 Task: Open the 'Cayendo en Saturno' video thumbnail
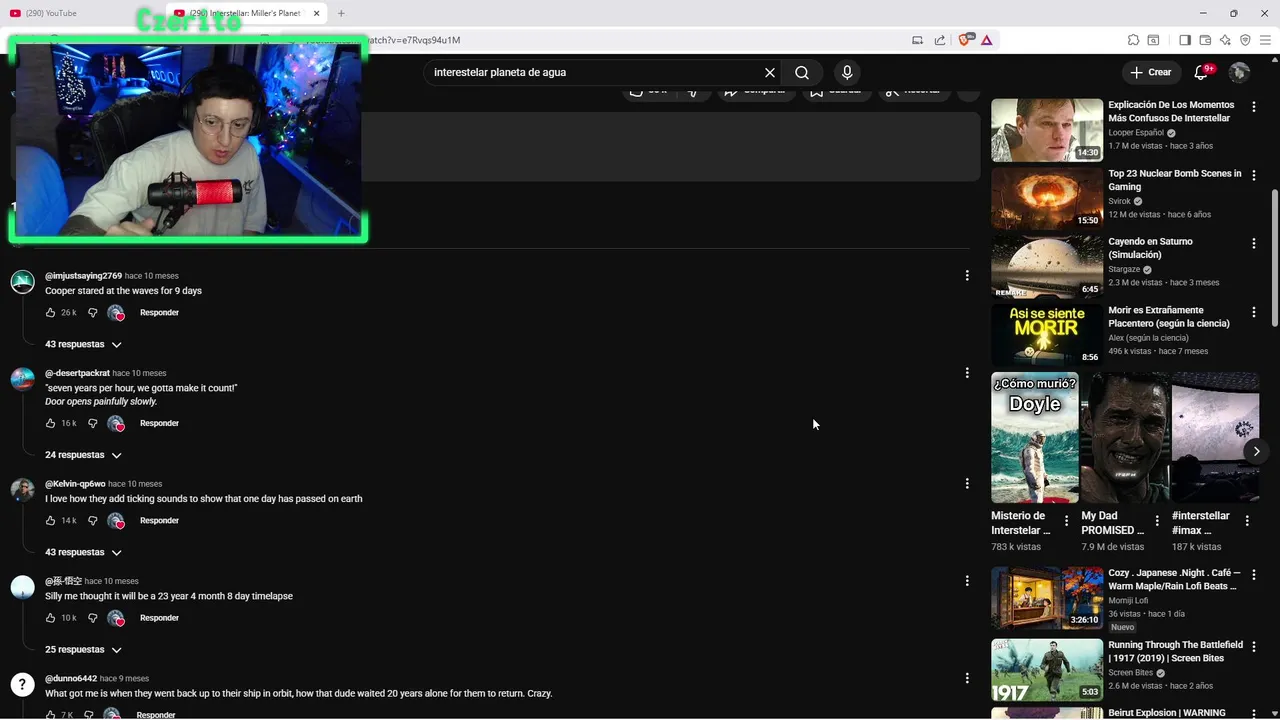[1047, 267]
